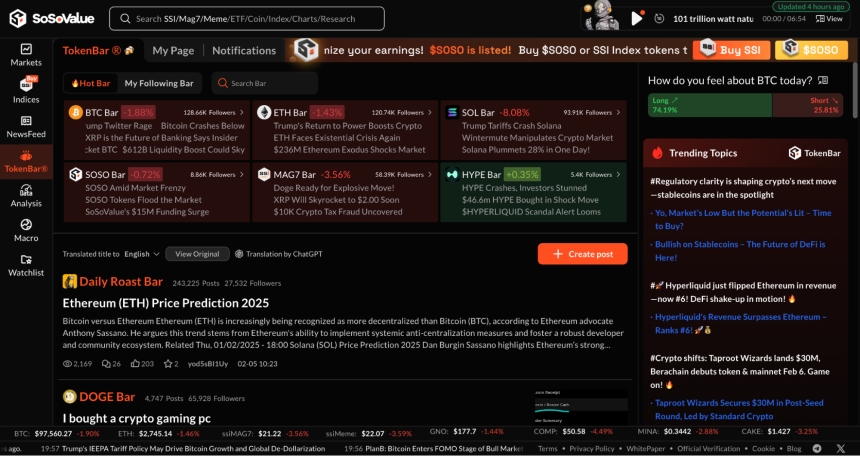
Task: Open the SoSoValue home logo
Action: (x=52, y=19)
